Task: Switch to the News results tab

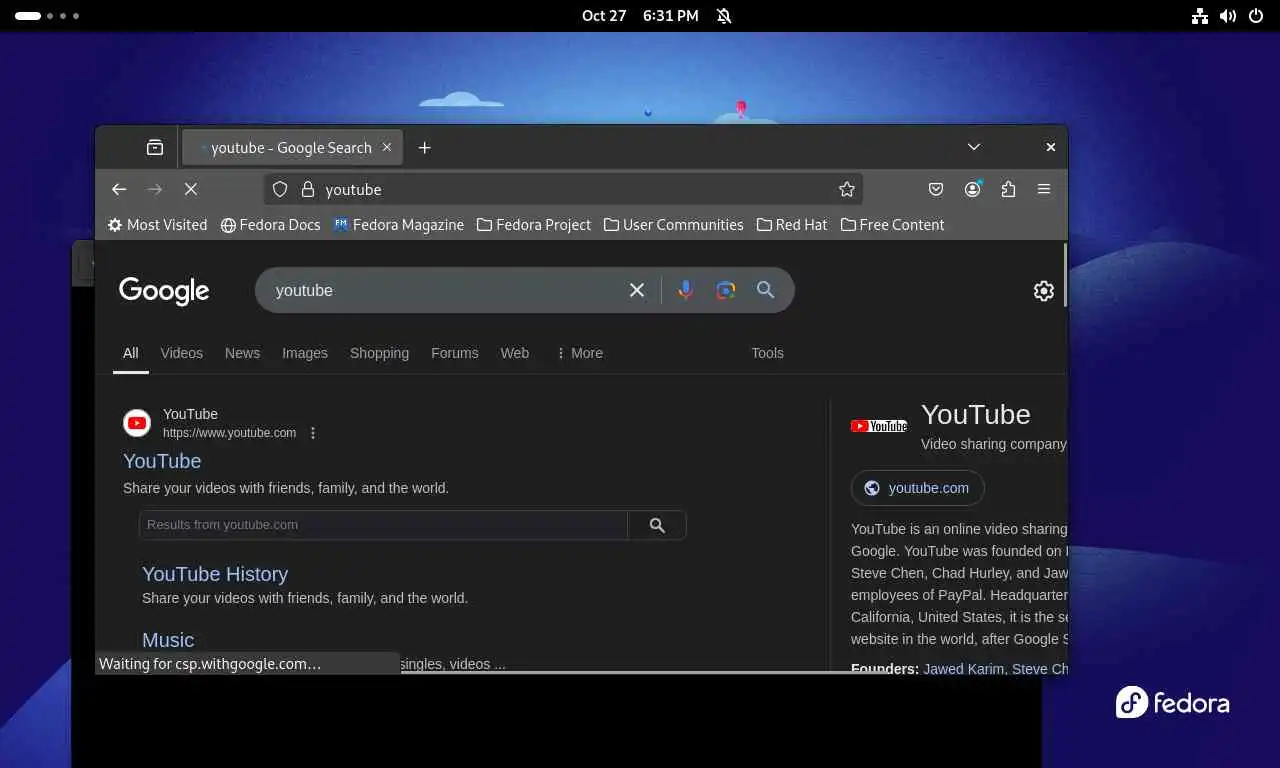Action: point(242,353)
